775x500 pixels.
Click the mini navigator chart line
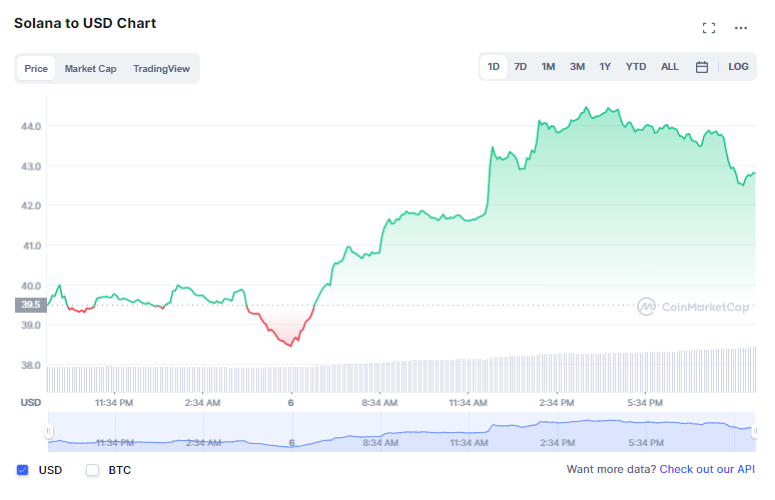pyautogui.click(x=401, y=433)
